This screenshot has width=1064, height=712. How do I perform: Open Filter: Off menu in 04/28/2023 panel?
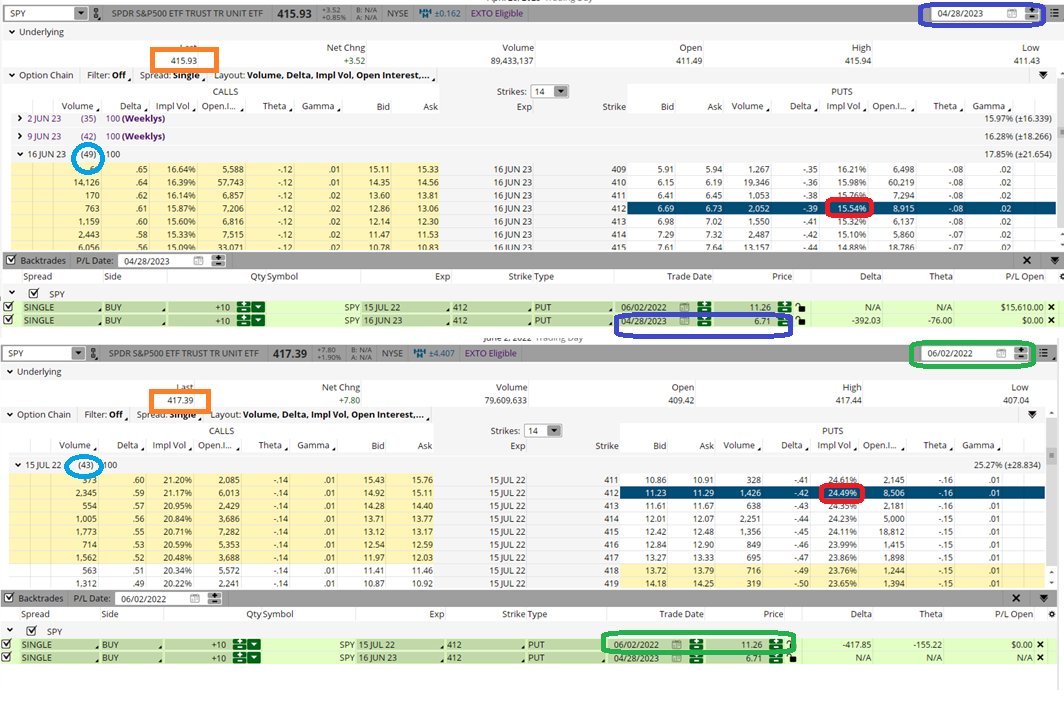click(x=107, y=75)
